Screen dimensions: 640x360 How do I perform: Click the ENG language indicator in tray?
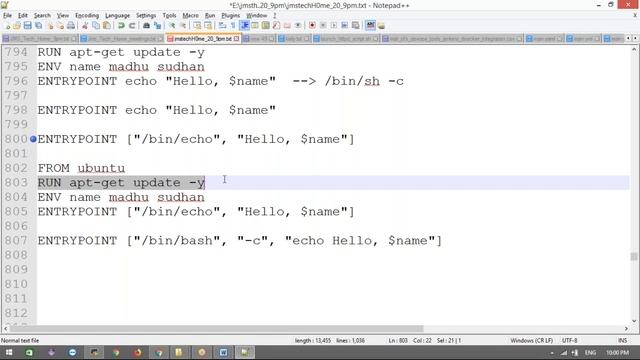[x=590, y=352]
